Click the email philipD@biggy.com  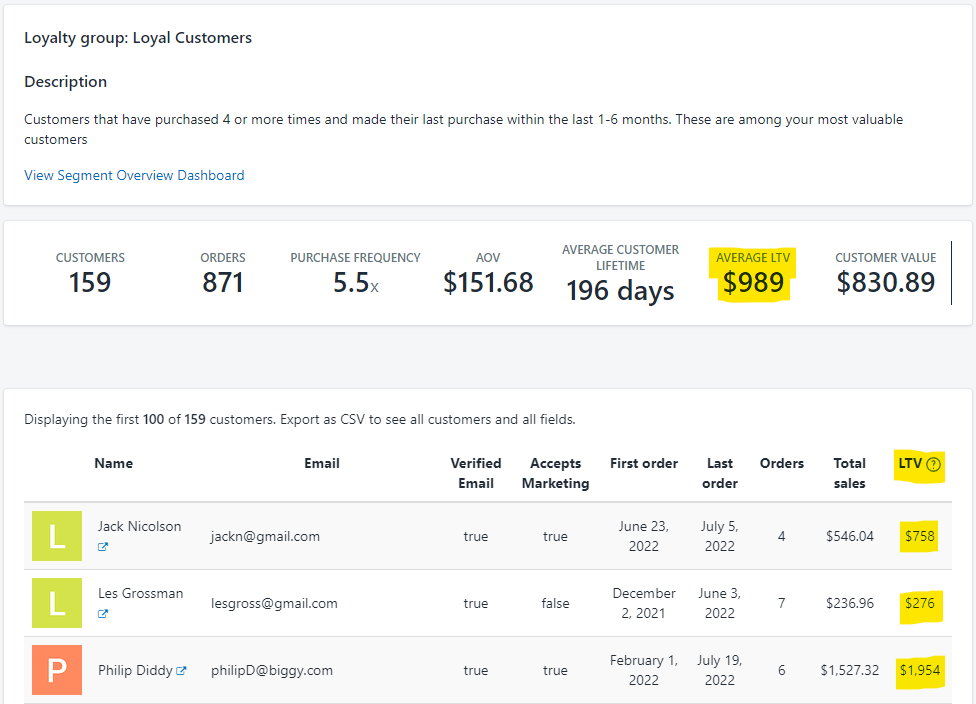click(272, 670)
